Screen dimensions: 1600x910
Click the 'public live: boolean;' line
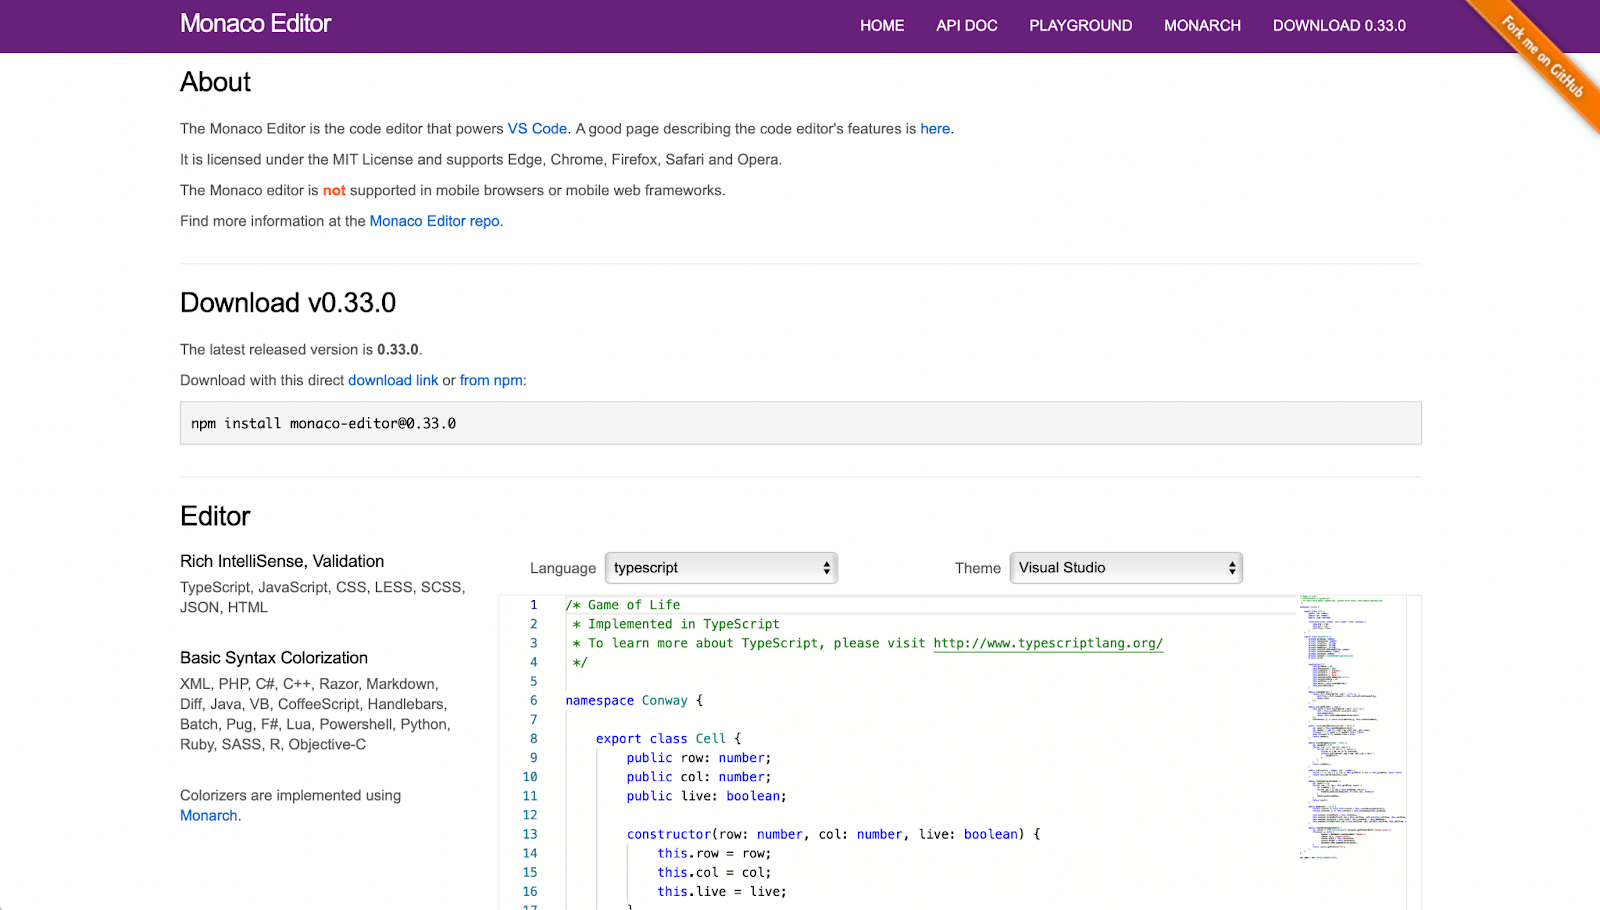click(x=706, y=796)
